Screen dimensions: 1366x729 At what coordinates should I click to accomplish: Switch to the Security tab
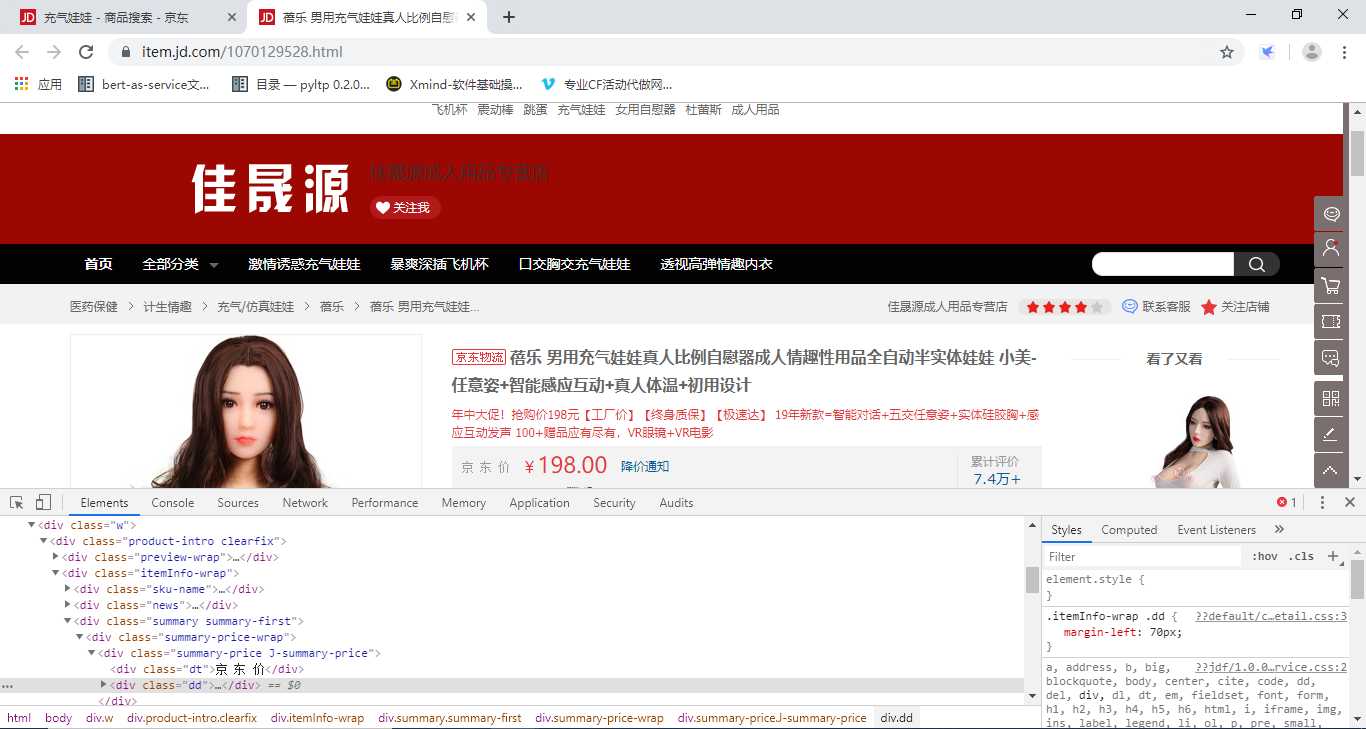614,503
